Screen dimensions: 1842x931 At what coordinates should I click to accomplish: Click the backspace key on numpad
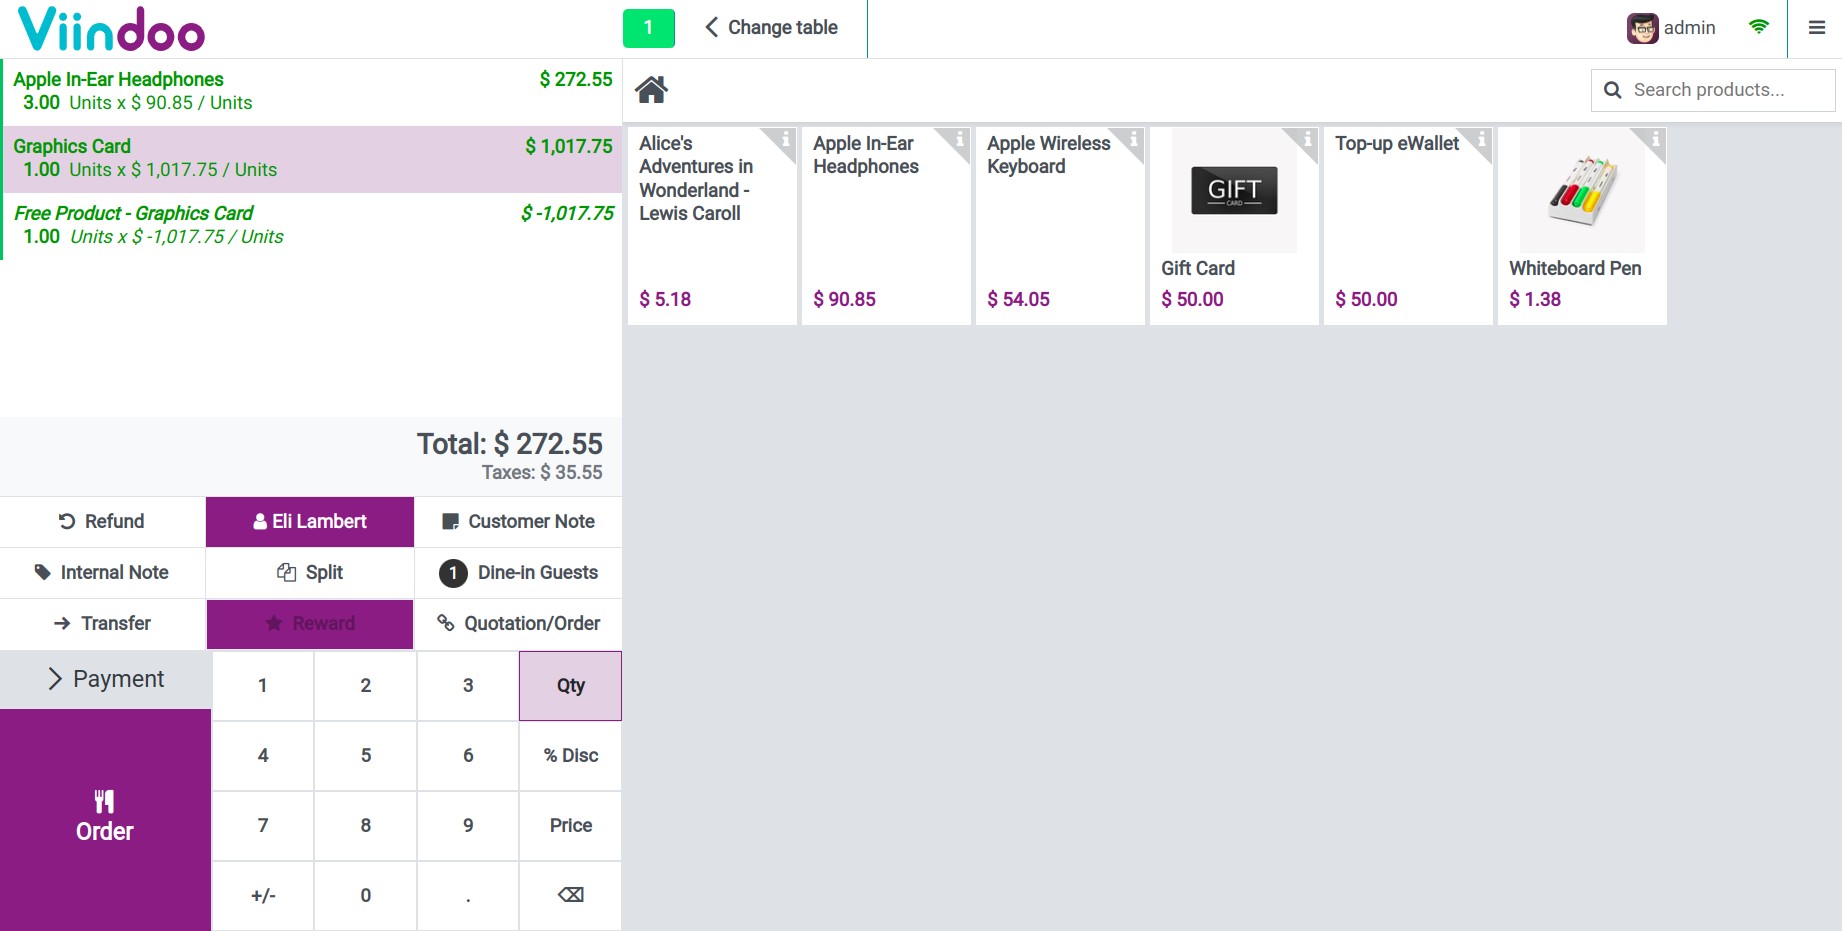[571, 895]
